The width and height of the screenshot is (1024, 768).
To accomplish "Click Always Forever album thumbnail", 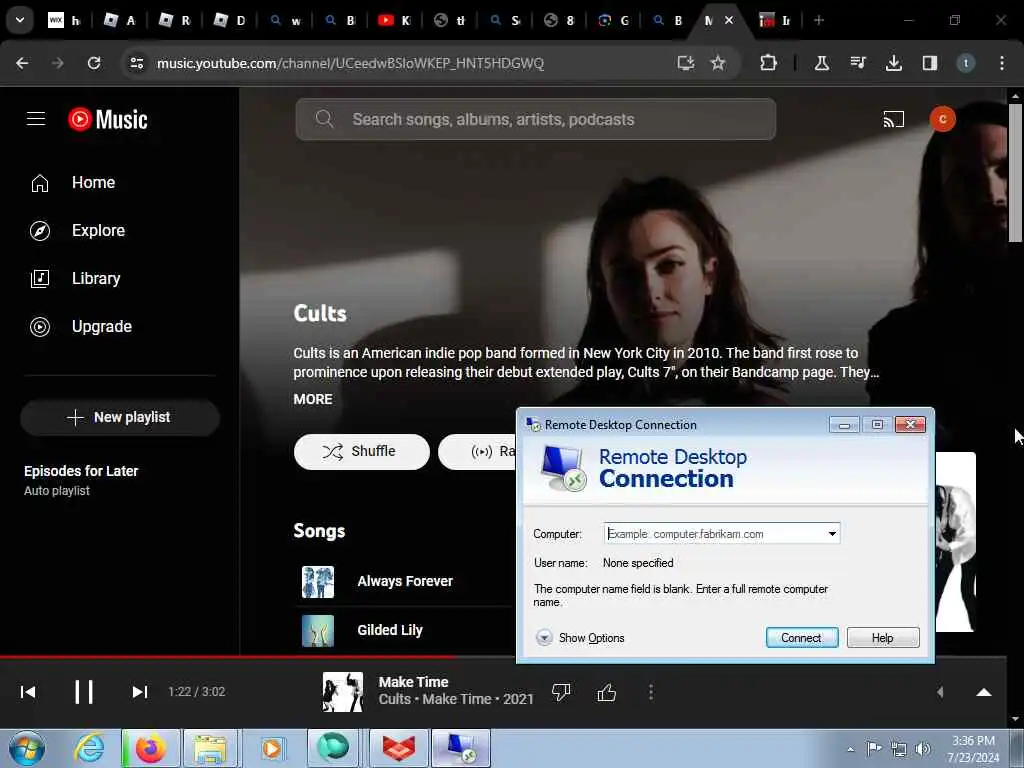I will [x=318, y=582].
